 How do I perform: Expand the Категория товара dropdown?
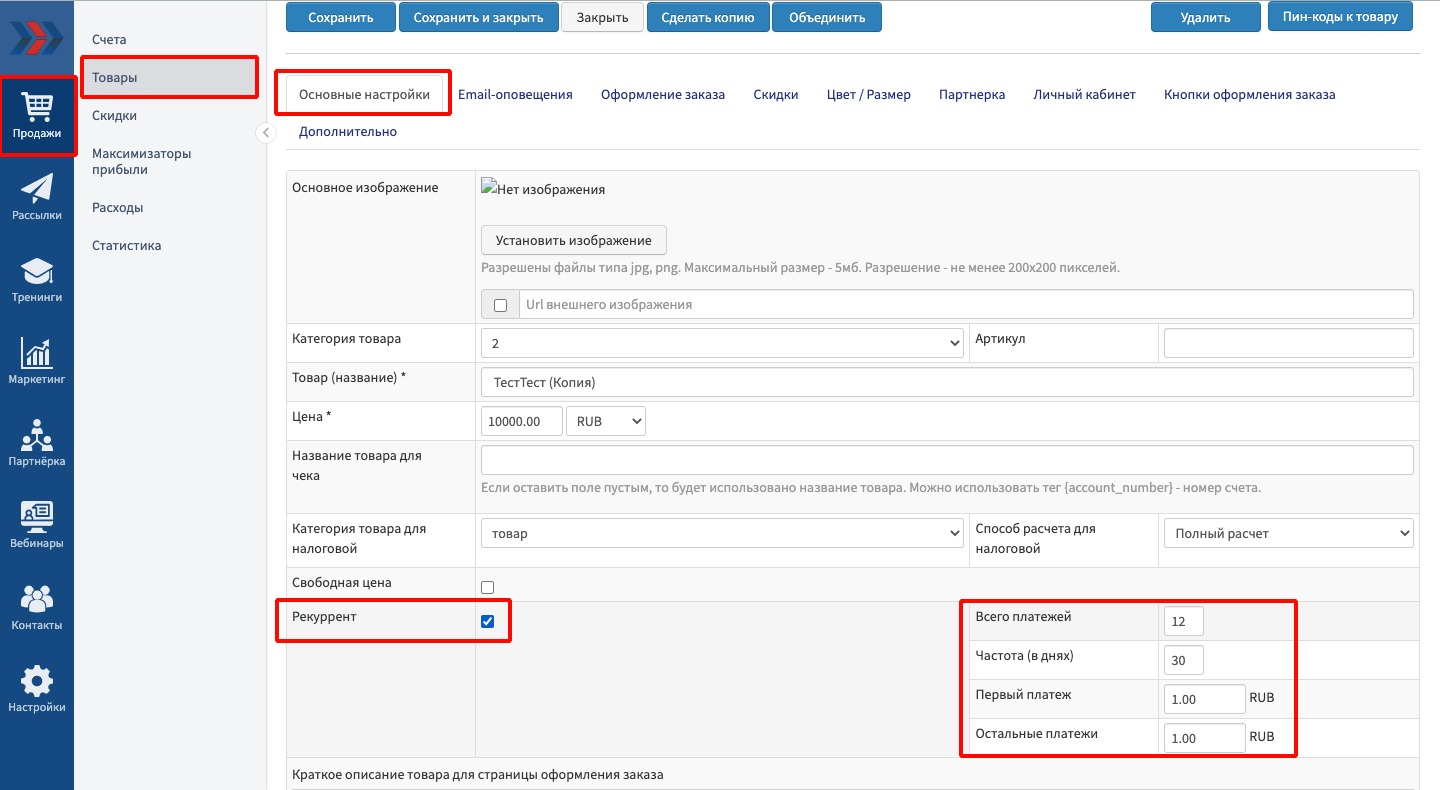click(722, 342)
